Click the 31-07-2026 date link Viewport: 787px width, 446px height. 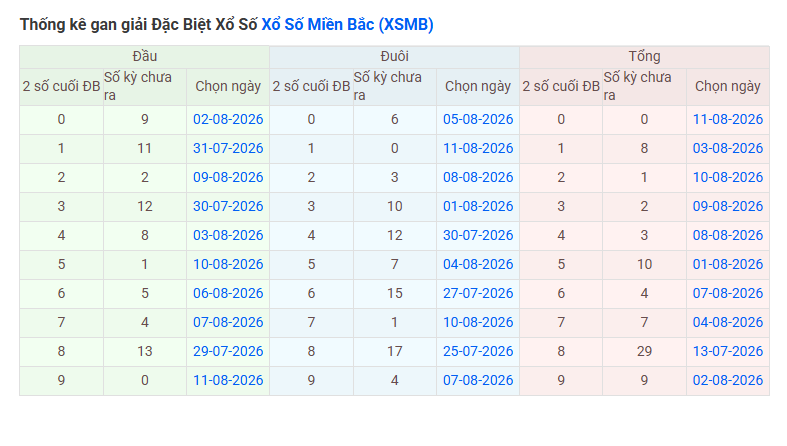[x=228, y=148]
